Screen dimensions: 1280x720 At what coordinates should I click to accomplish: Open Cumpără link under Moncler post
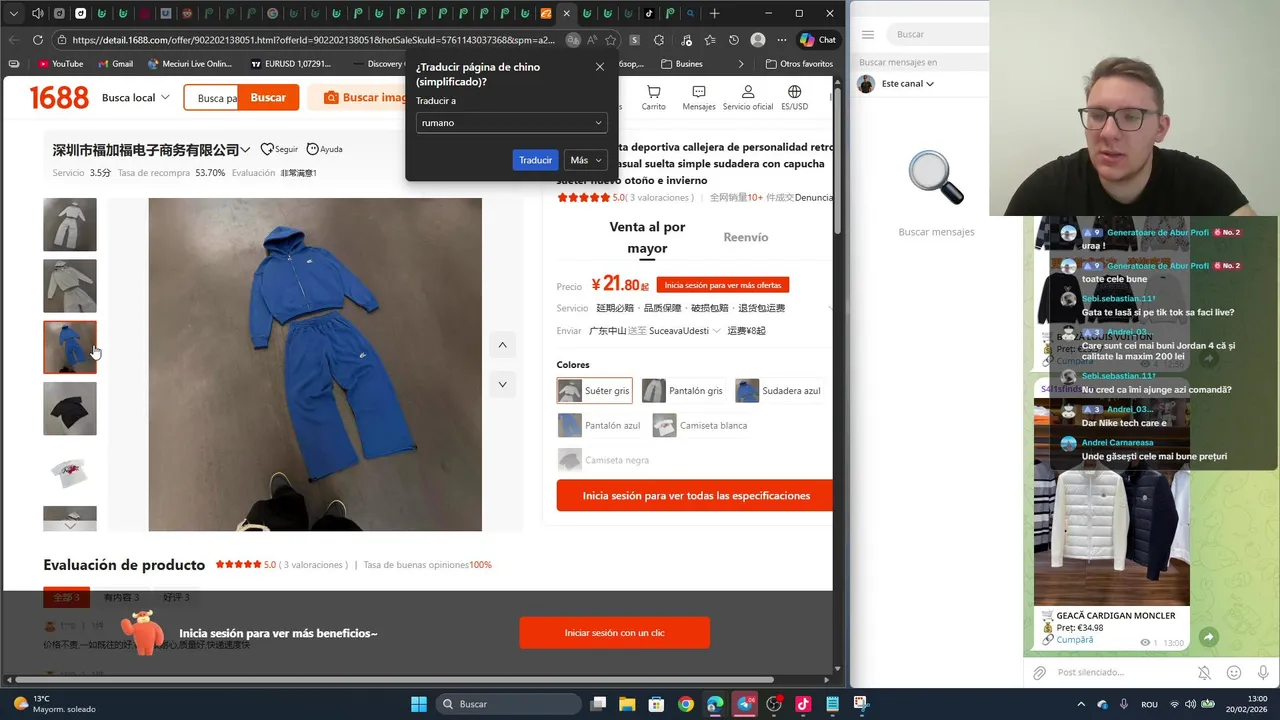(1074, 640)
